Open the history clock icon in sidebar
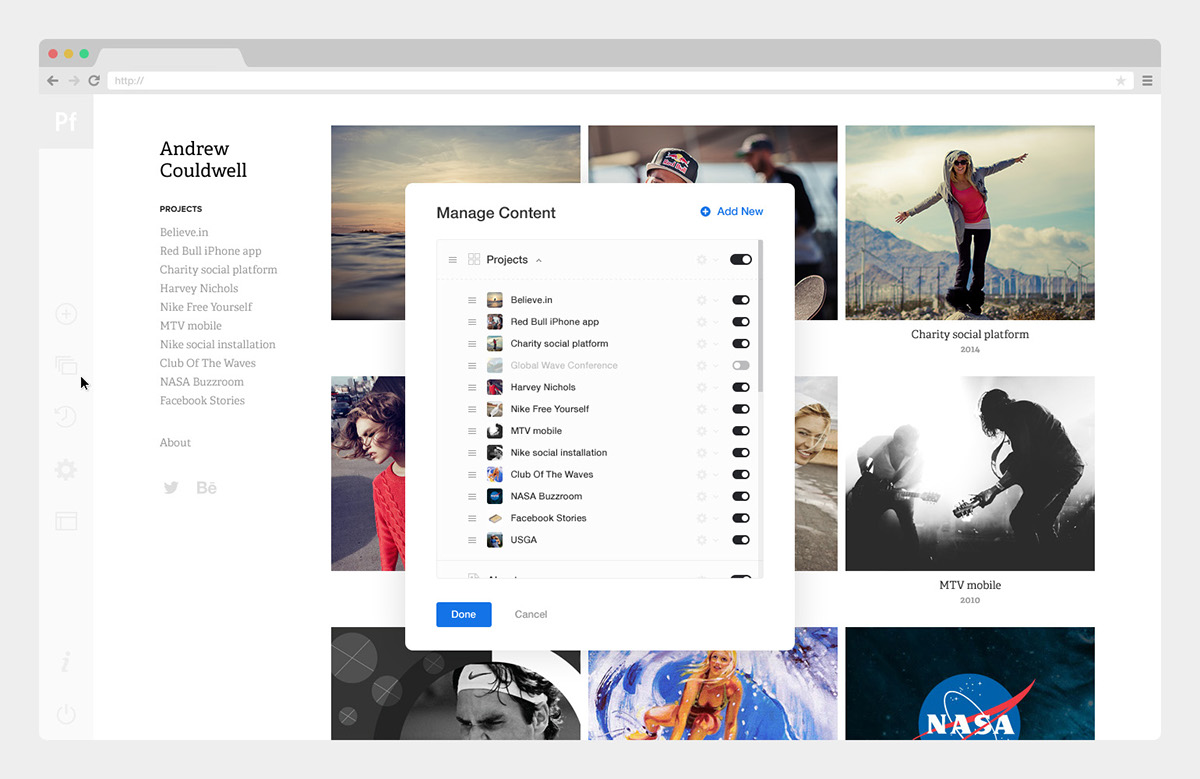This screenshot has height=779, width=1200. point(66,417)
